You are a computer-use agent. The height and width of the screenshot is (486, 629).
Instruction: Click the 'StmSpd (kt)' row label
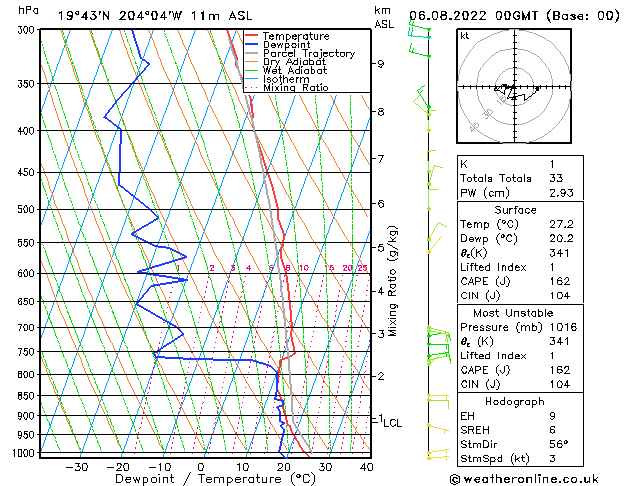[495, 459]
